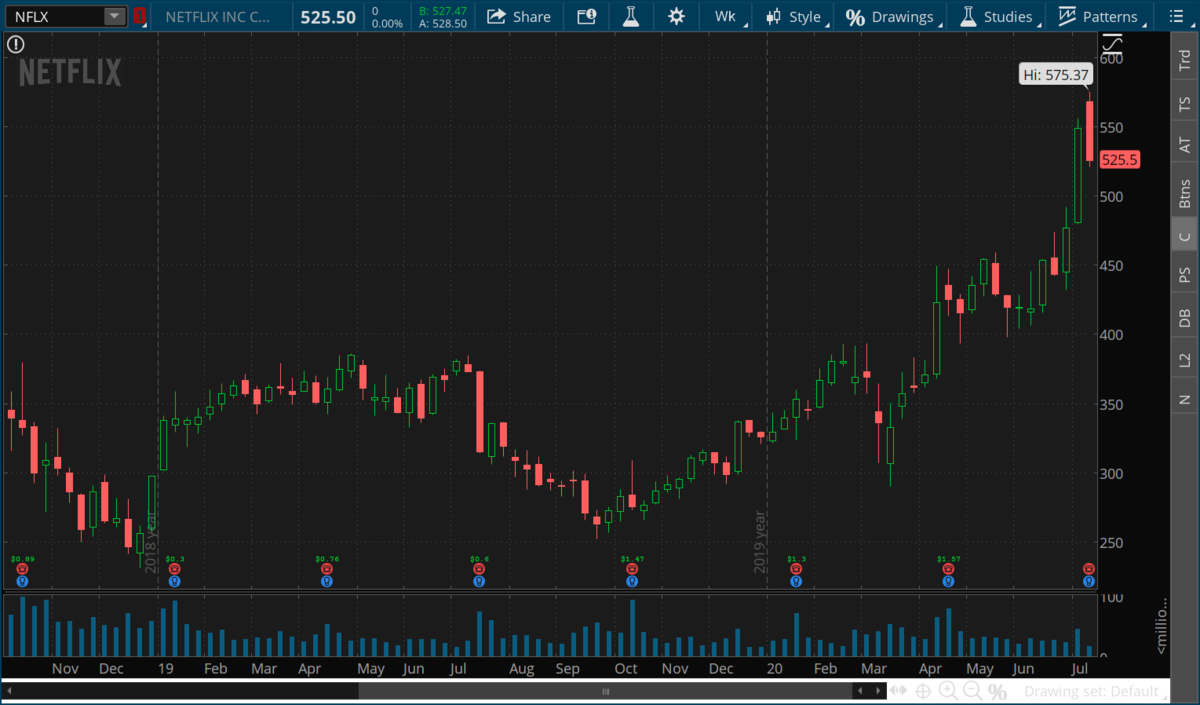
Task: Click the axis scale icon above 600
Action: tap(1112, 43)
